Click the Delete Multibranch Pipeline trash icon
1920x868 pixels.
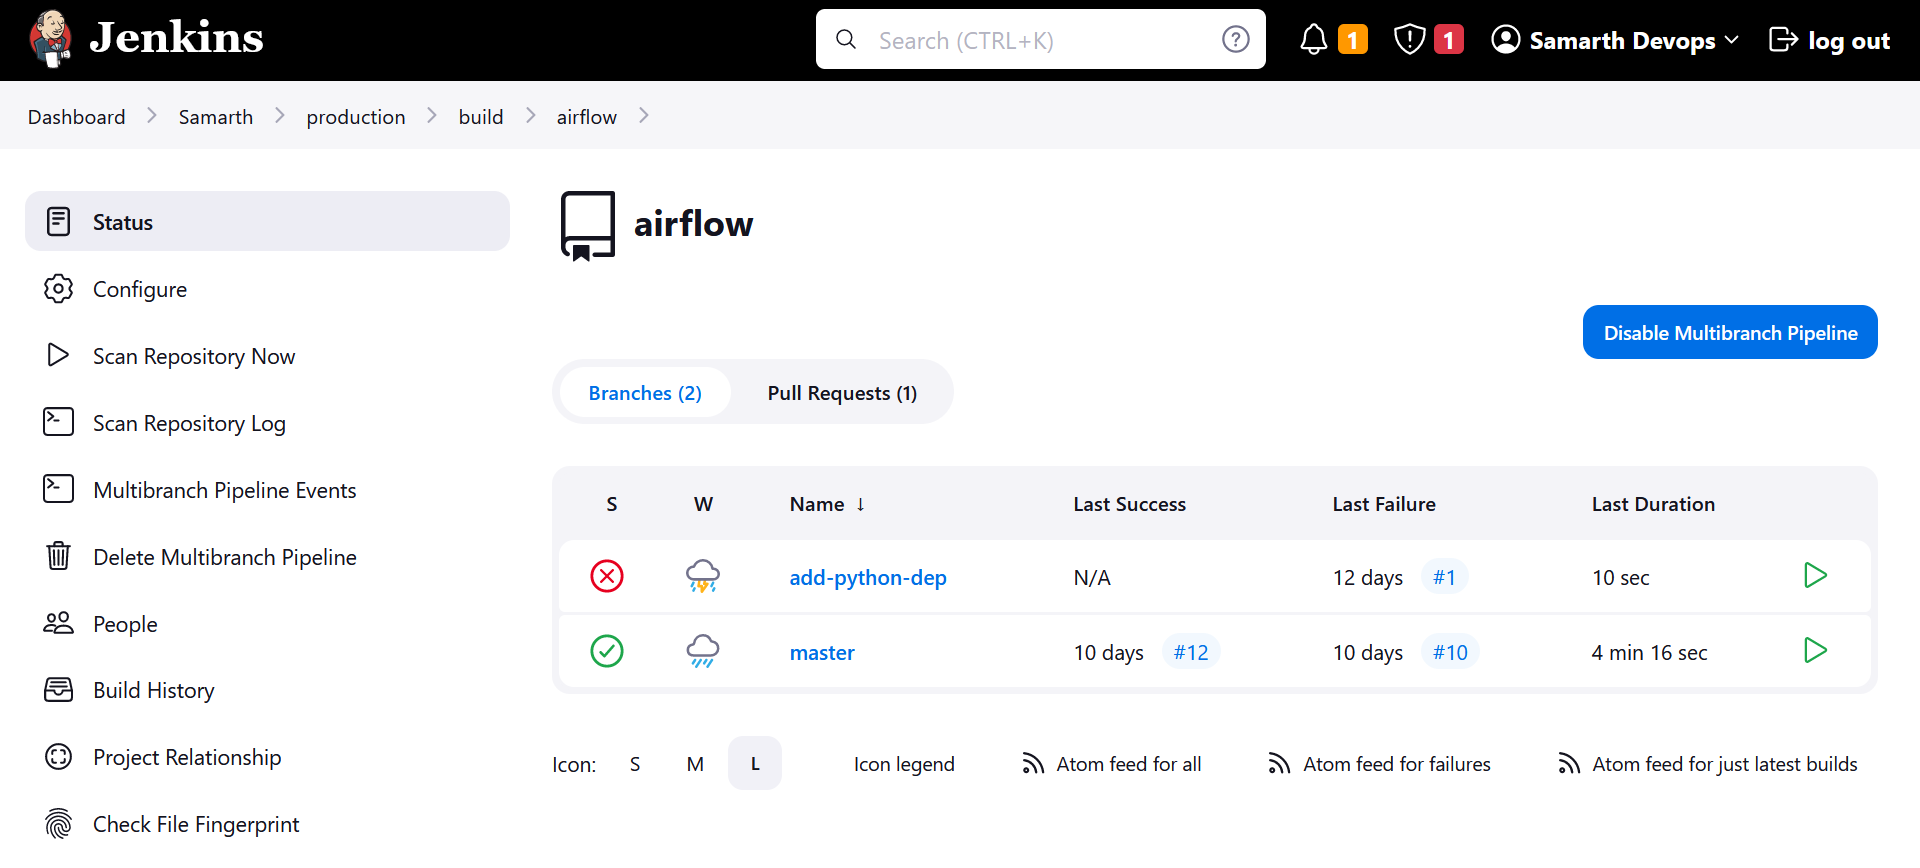59,555
